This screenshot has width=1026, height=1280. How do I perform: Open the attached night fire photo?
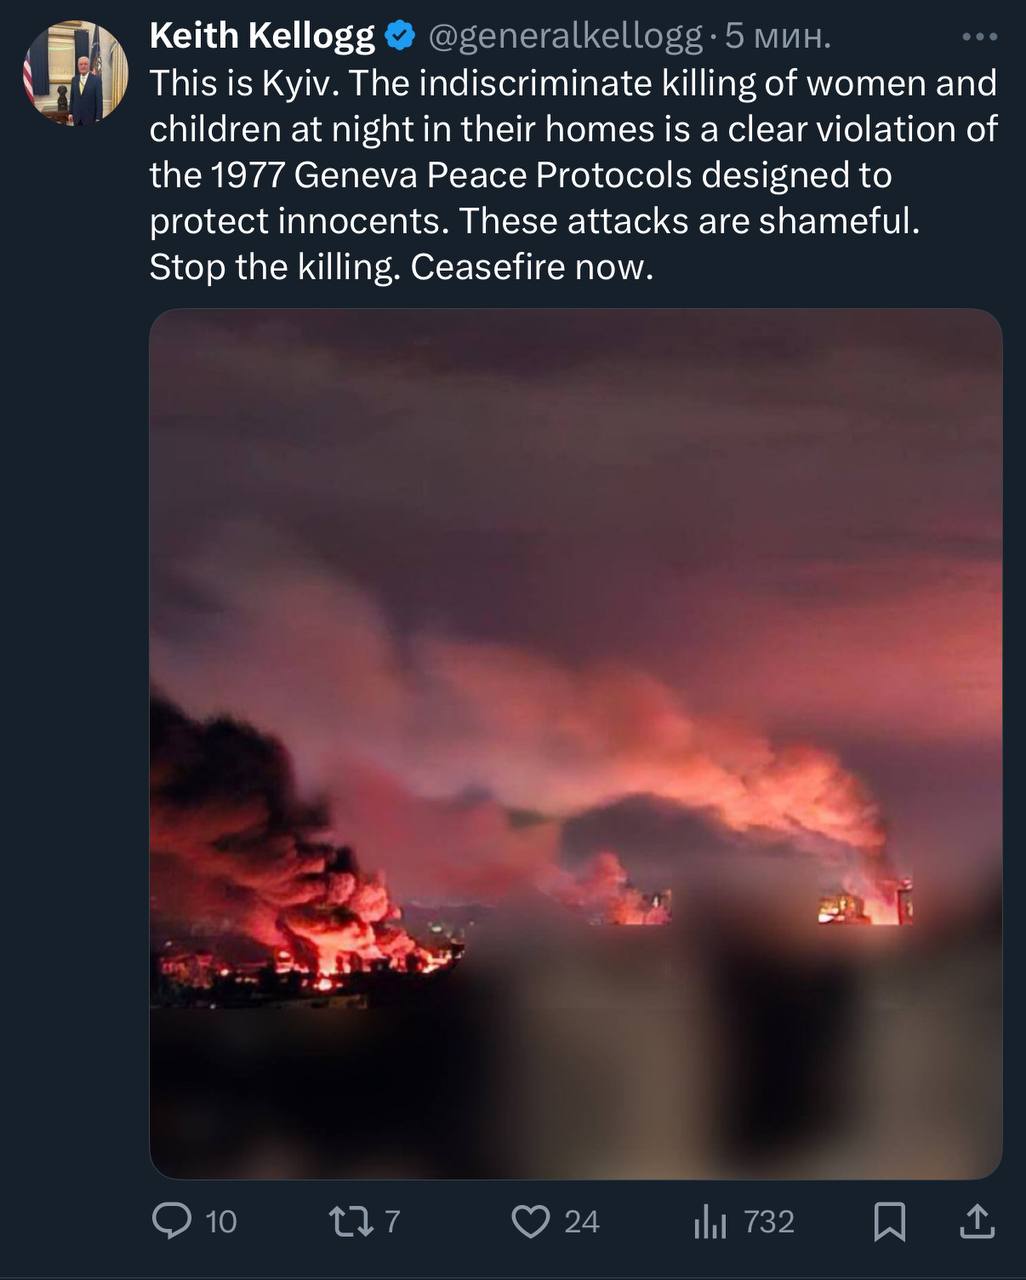click(x=575, y=743)
